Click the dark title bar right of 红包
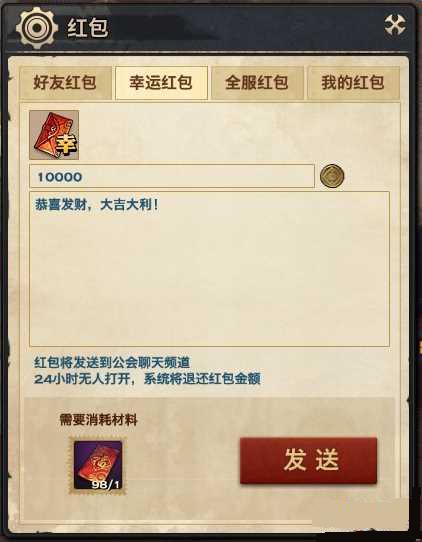This screenshot has width=422, height=542. point(245,28)
